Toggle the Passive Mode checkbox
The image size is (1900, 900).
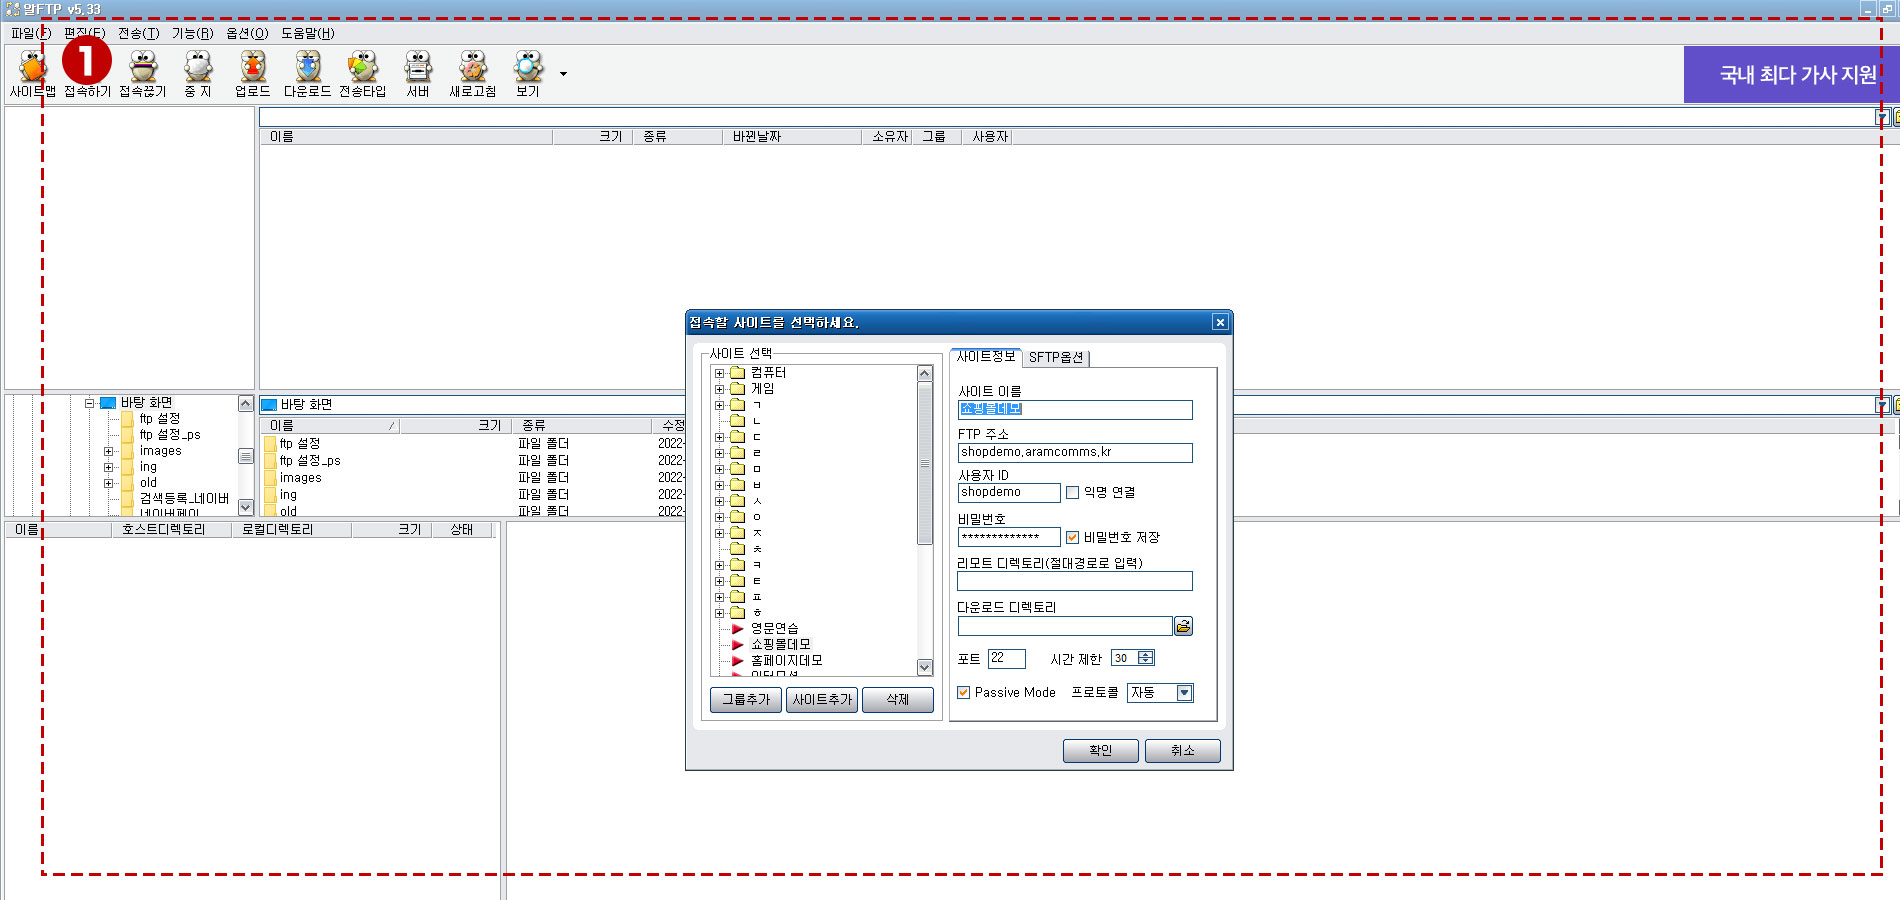coord(964,693)
